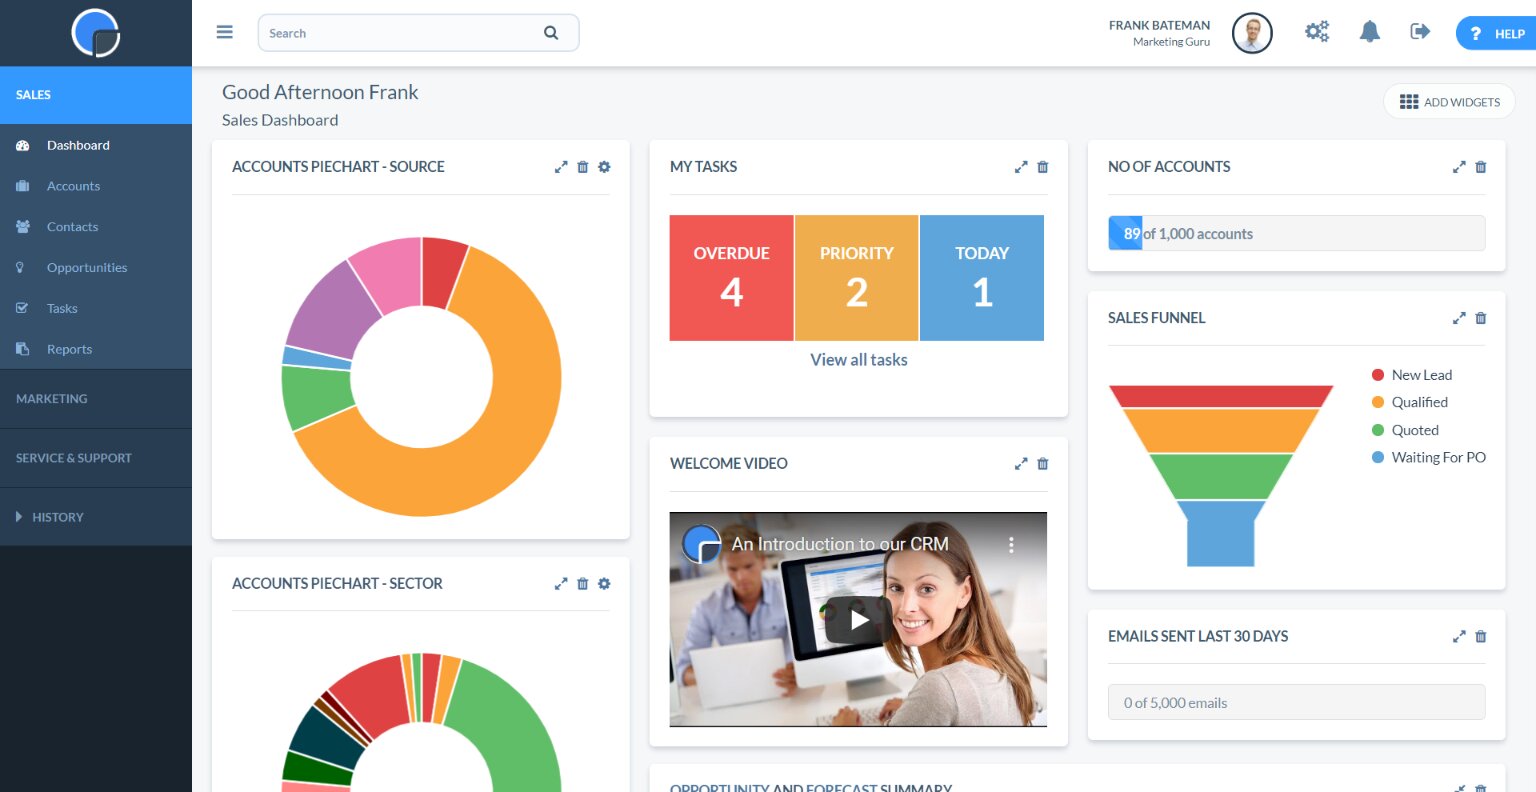The height and width of the screenshot is (792, 1536).
Task: Toggle the Qualified legend item
Action: pyautogui.click(x=1419, y=402)
